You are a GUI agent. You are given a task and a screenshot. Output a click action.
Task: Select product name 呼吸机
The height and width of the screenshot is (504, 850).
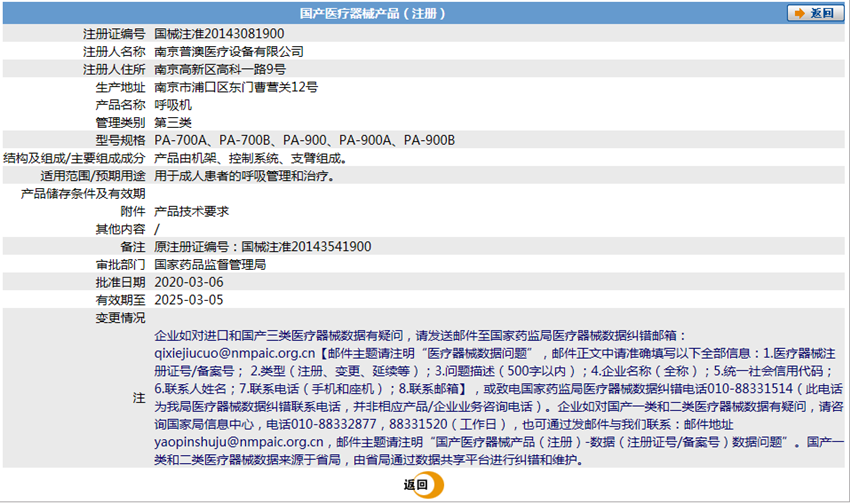tap(173, 105)
